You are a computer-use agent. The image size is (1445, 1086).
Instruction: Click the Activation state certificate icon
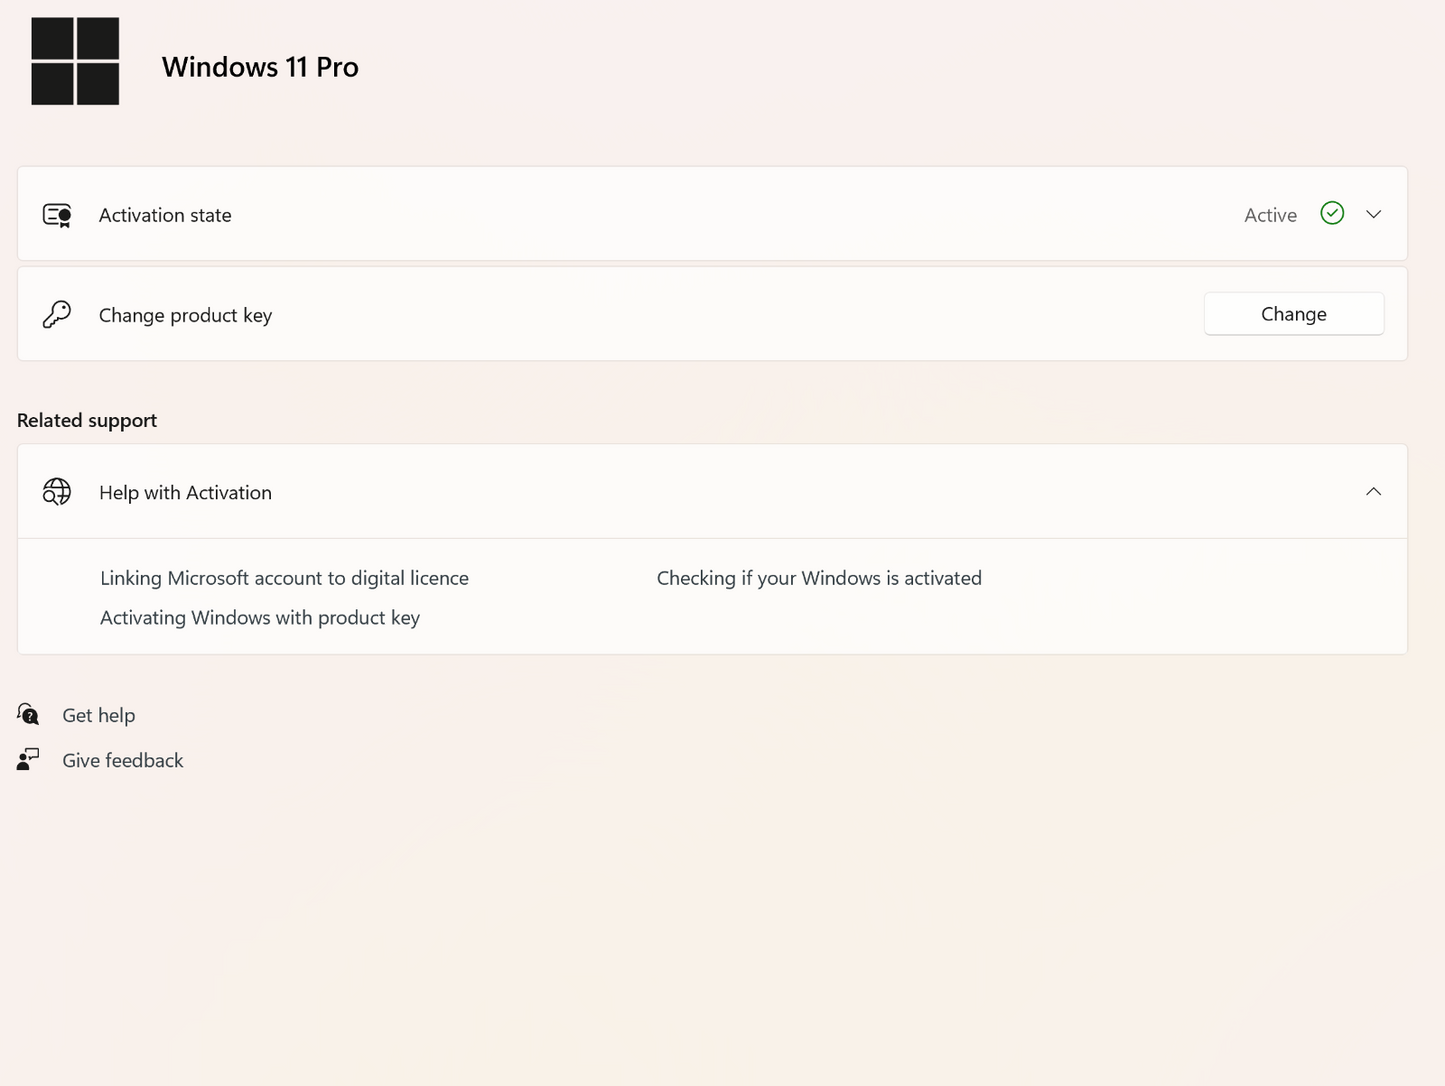click(x=57, y=215)
